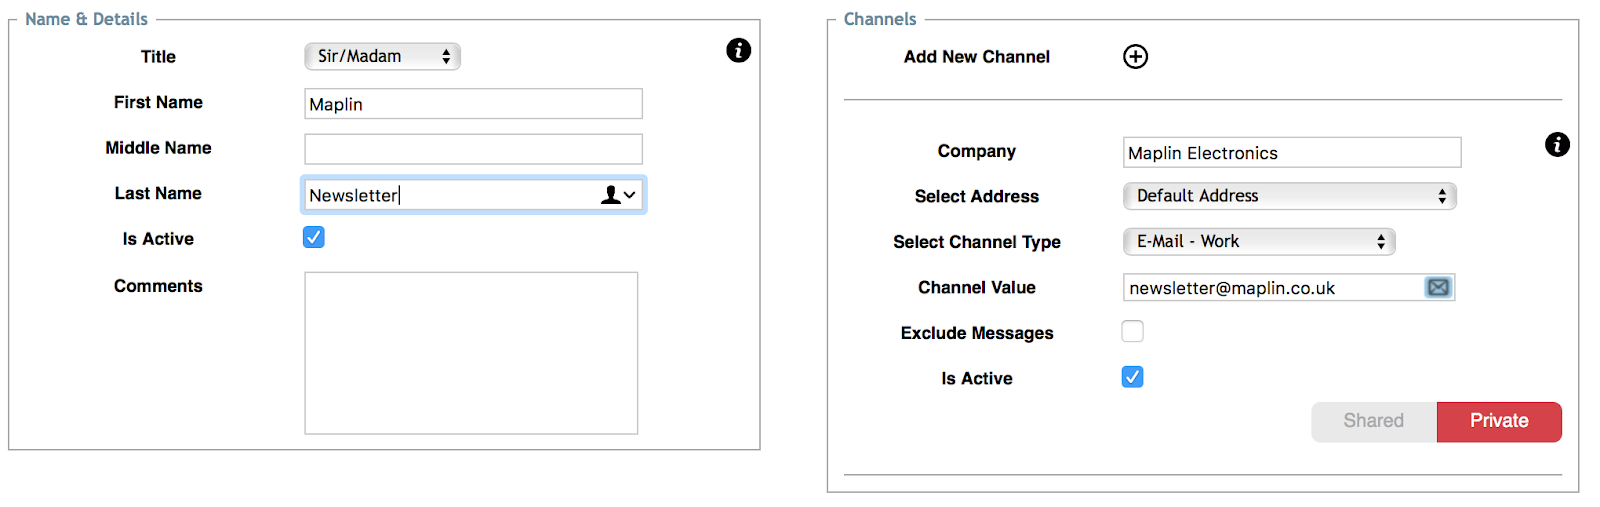Screen dimensions: 1600x507
Task: Click the empty Middle Name field
Action: point(473,149)
